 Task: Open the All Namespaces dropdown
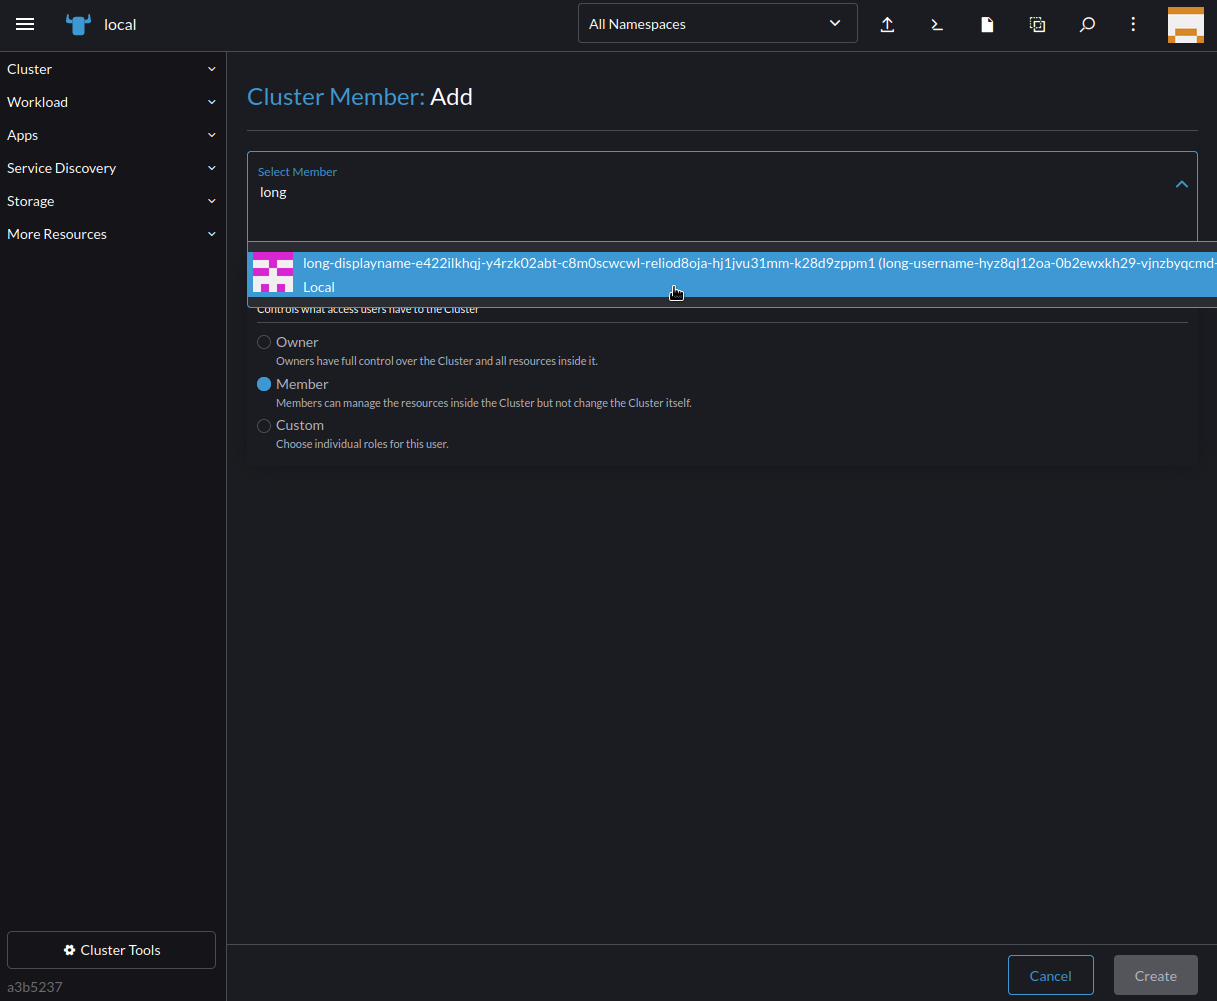coord(717,23)
